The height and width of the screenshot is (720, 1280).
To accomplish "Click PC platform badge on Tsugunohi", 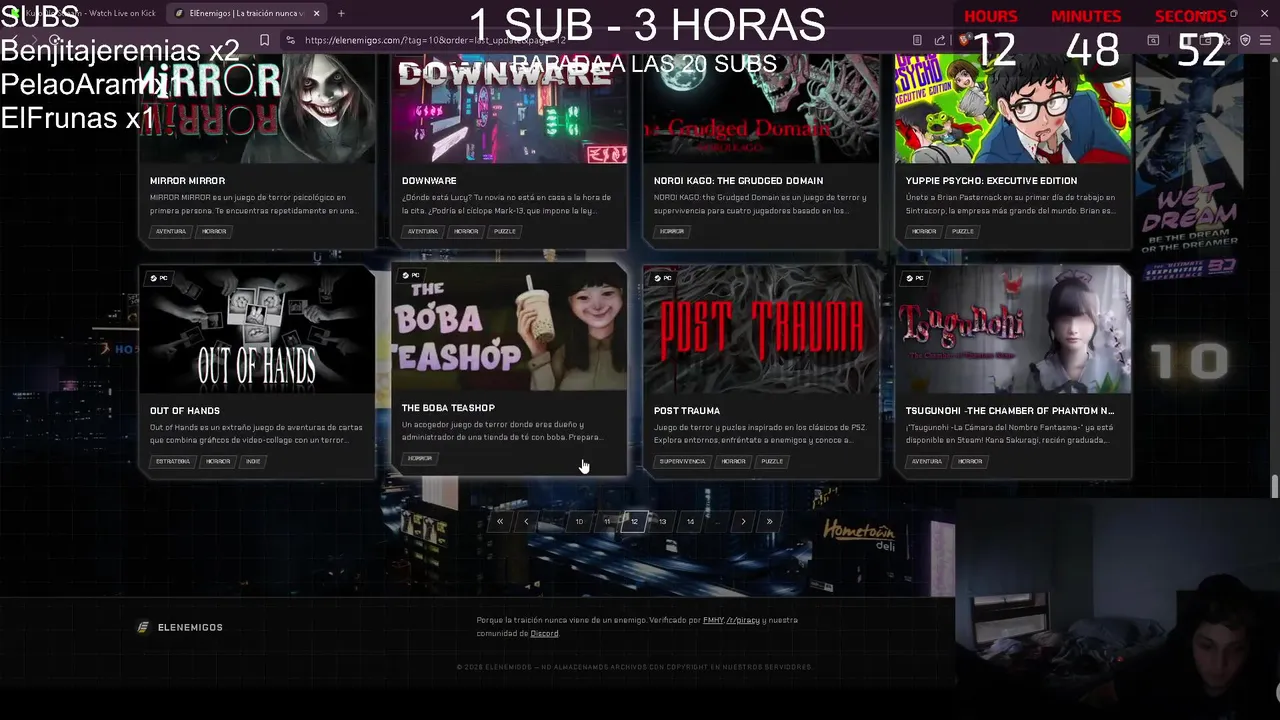I will pyautogui.click(x=914, y=278).
